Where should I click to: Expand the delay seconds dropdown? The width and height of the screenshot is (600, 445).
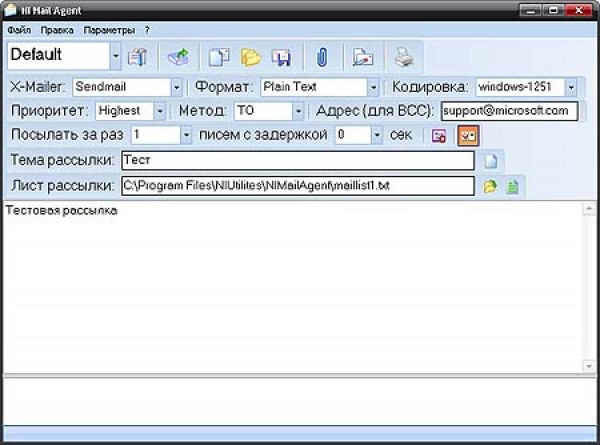(x=377, y=135)
